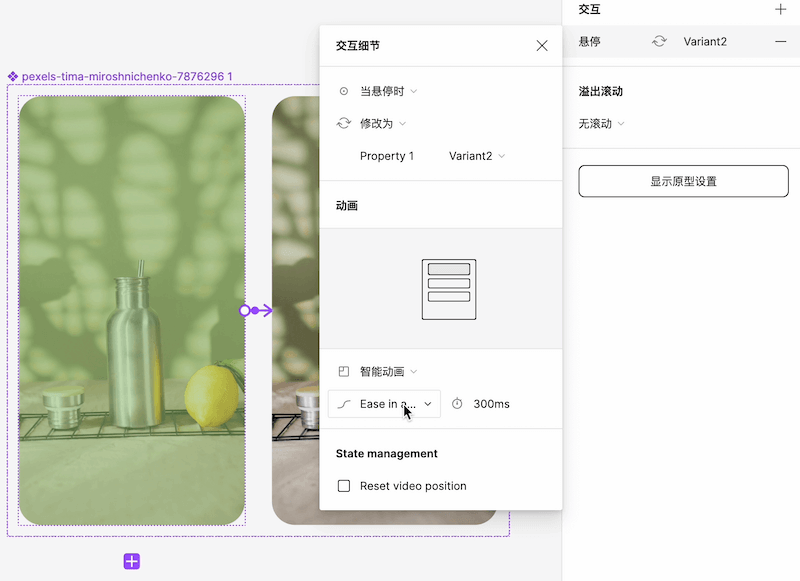Open the 智能动画 animation type dropdown
Image resolution: width=800 pixels, height=581 pixels.
coord(388,372)
